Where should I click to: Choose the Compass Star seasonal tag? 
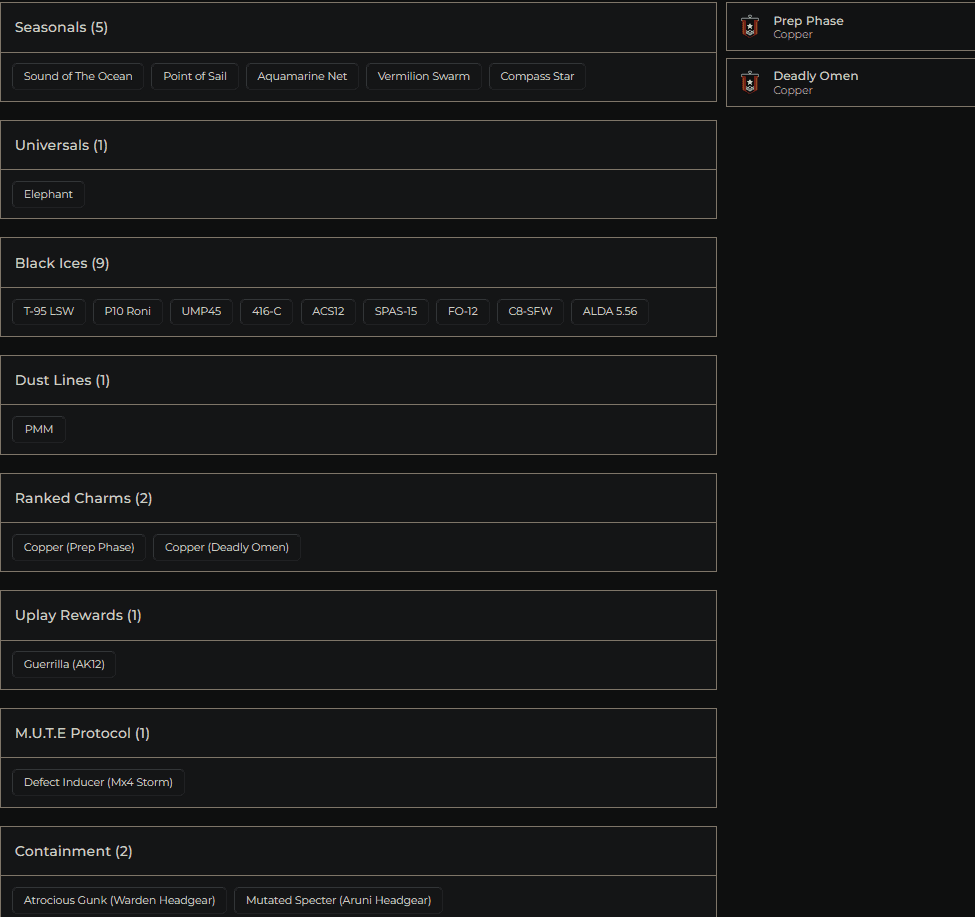(537, 77)
